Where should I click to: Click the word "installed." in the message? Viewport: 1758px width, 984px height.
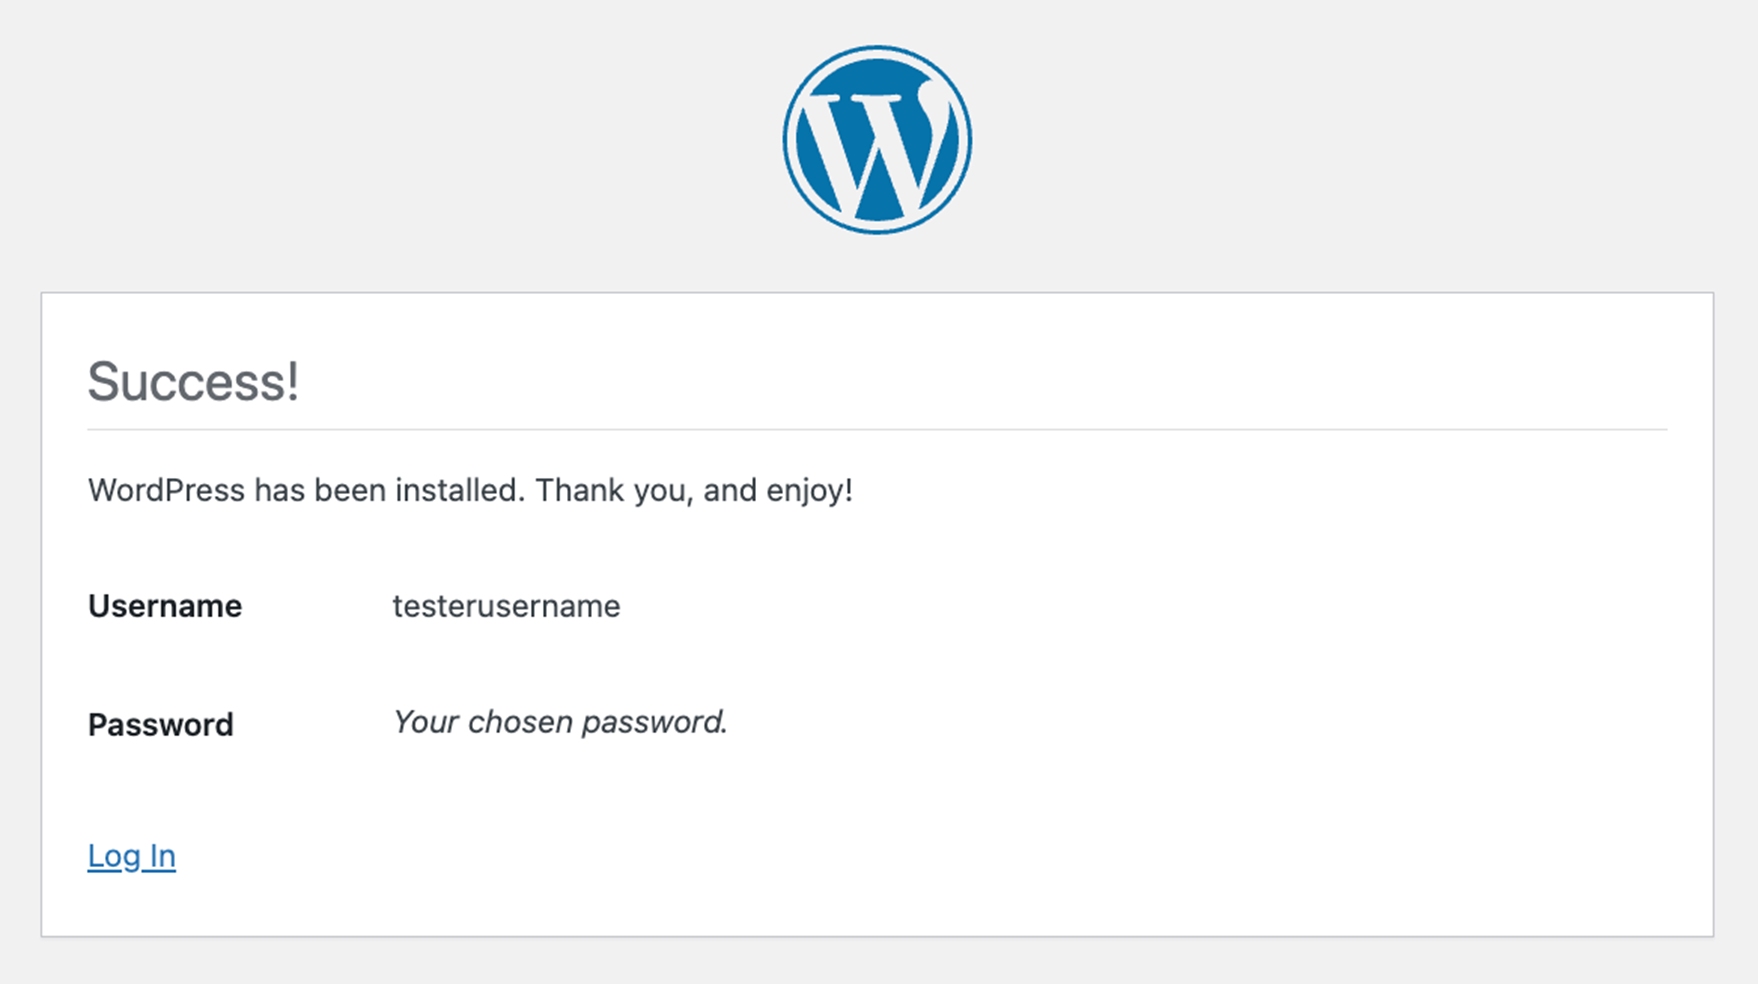pyautogui.click(x=459, y=490)
